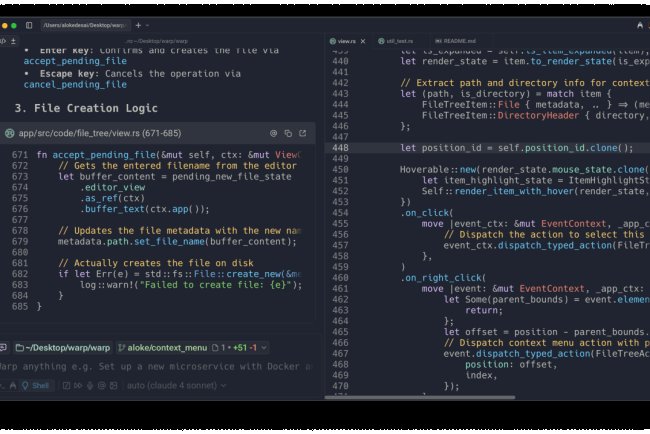Open the auto (claude 4 sonnet) model dropdown
The image size is (650, 434).
point(176,386)
